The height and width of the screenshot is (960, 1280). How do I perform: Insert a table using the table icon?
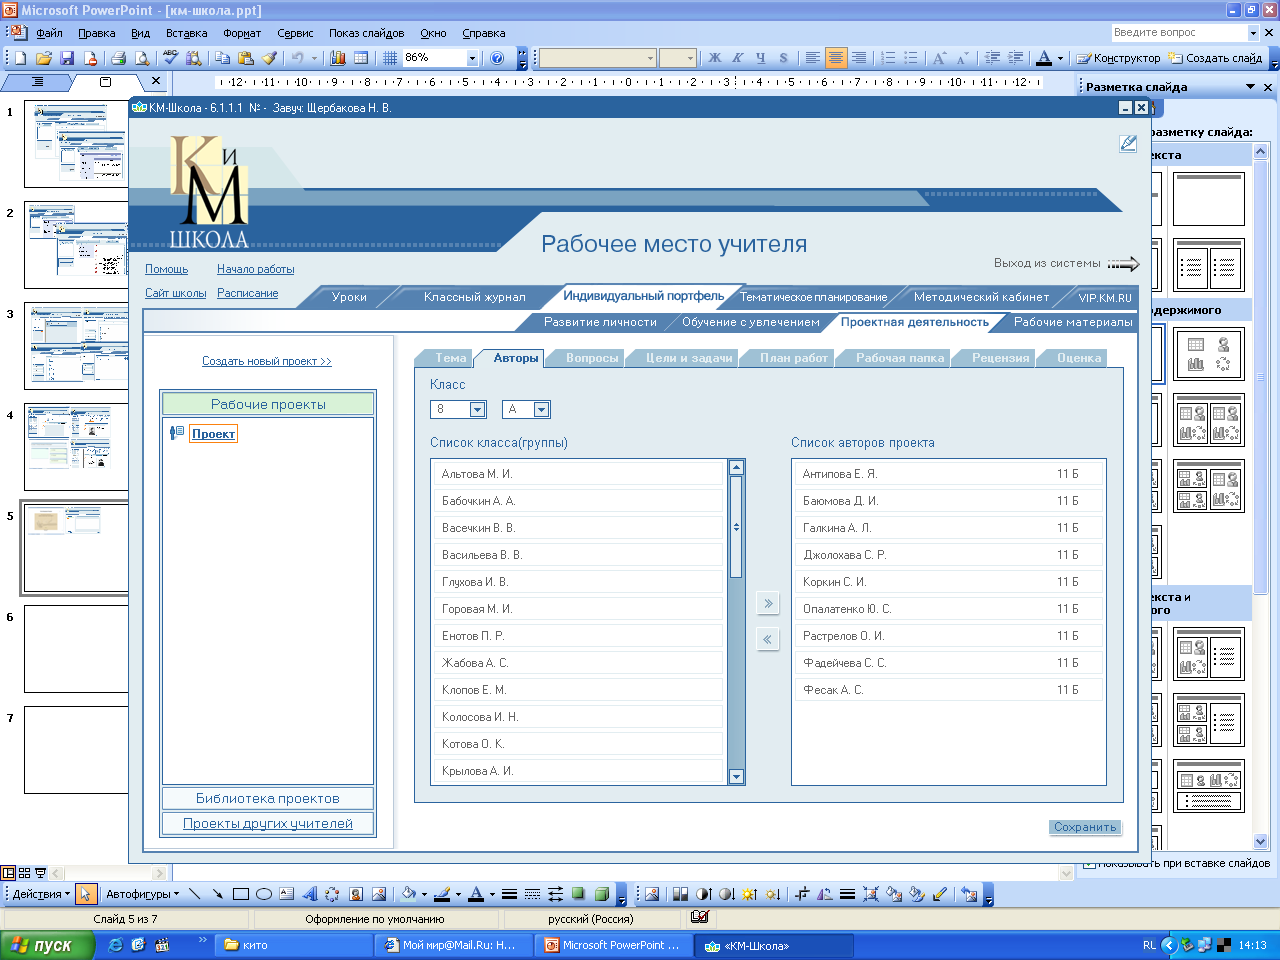click(x=361, y=58)
